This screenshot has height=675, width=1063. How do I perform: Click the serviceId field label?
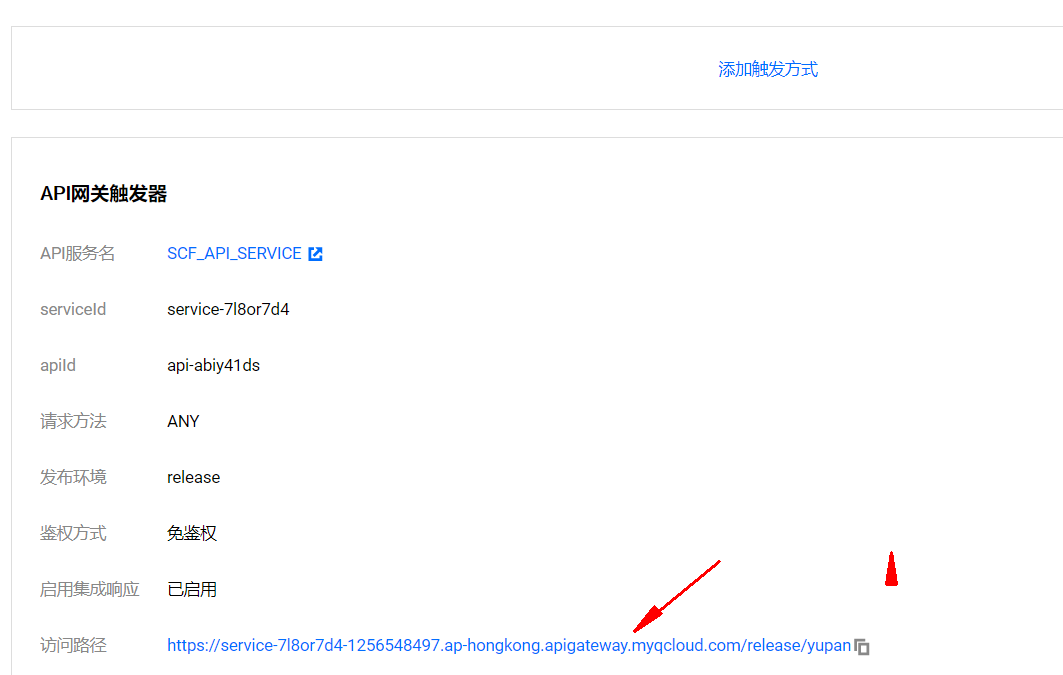(x=73, y=310)
